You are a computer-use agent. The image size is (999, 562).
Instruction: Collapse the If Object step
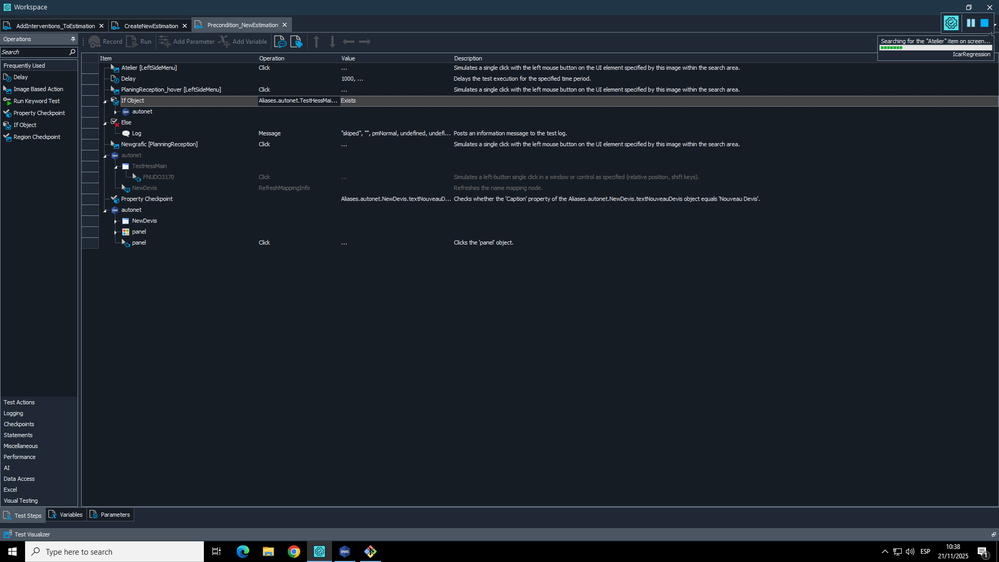click(x=105, y=101)
